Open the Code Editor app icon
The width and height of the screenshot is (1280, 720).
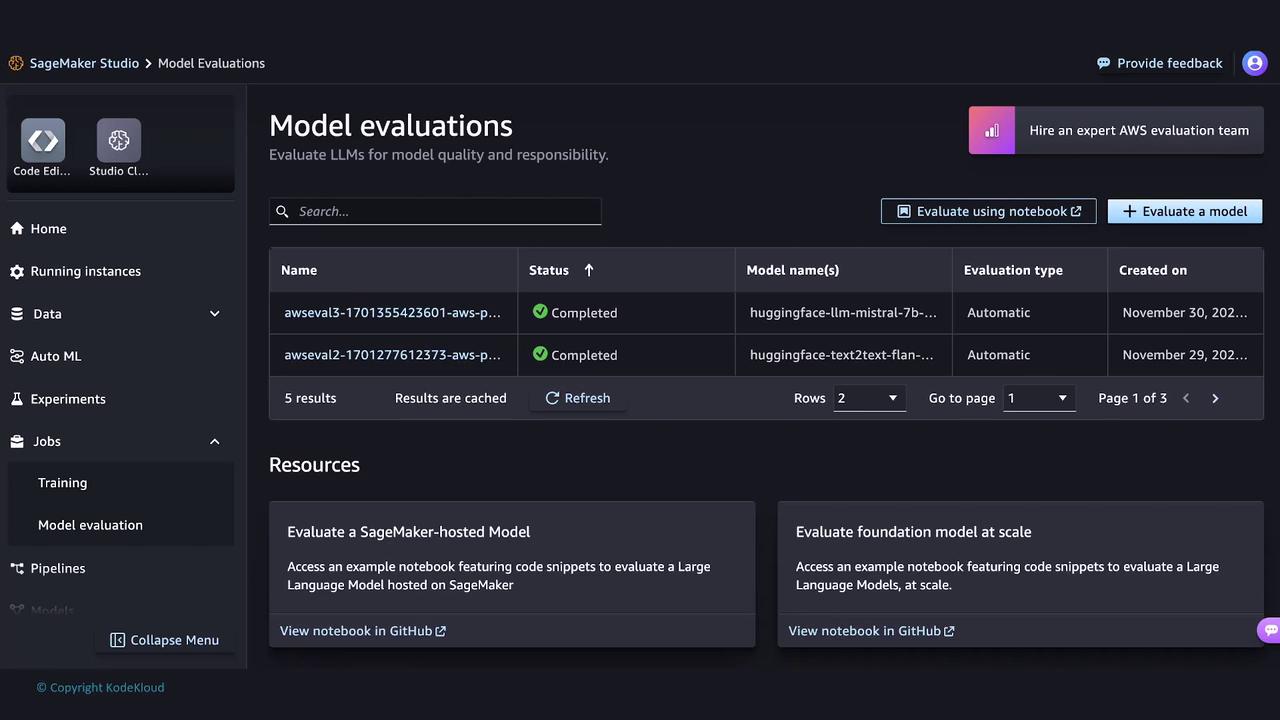(x=43, y=141)
